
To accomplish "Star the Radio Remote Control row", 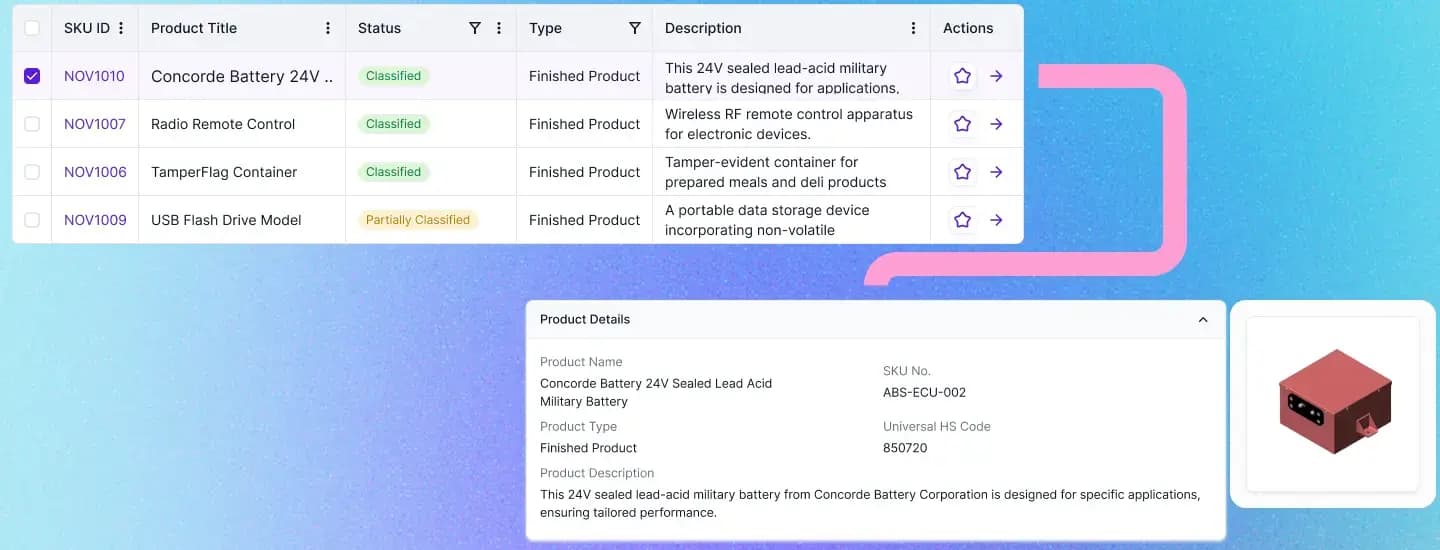I will 962,124.
